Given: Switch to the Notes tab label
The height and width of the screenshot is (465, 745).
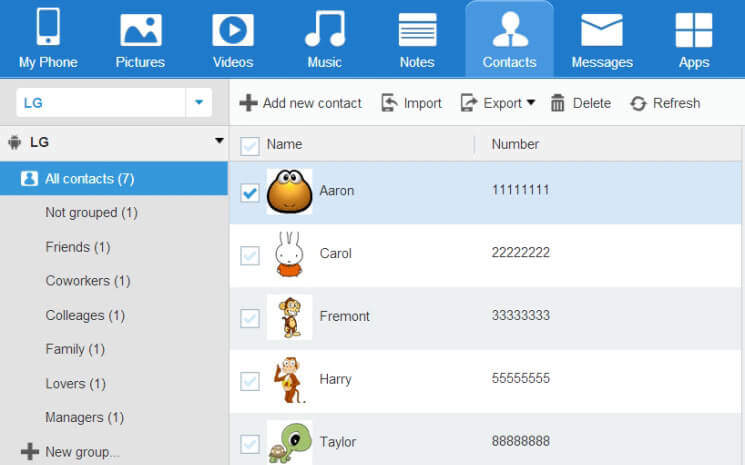Looking at the screenshot, I should [x=417, y=62].
